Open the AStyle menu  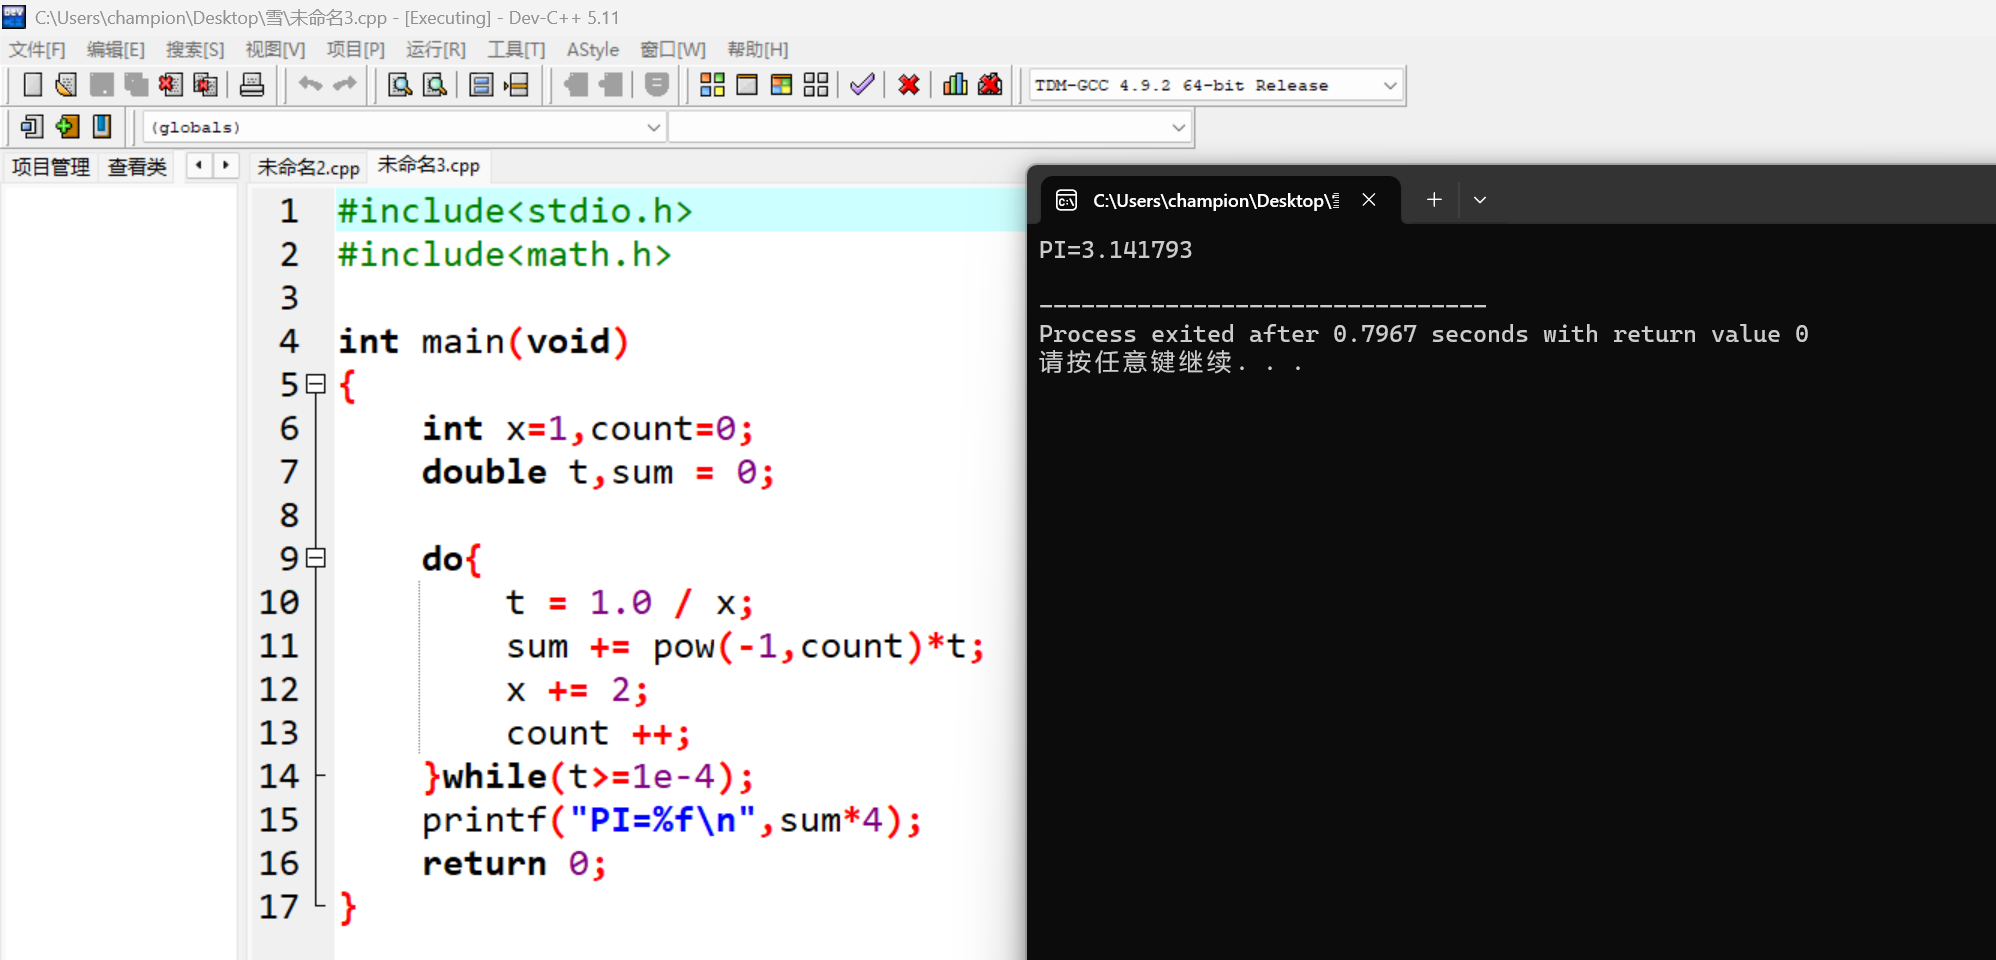coord(593,50)
